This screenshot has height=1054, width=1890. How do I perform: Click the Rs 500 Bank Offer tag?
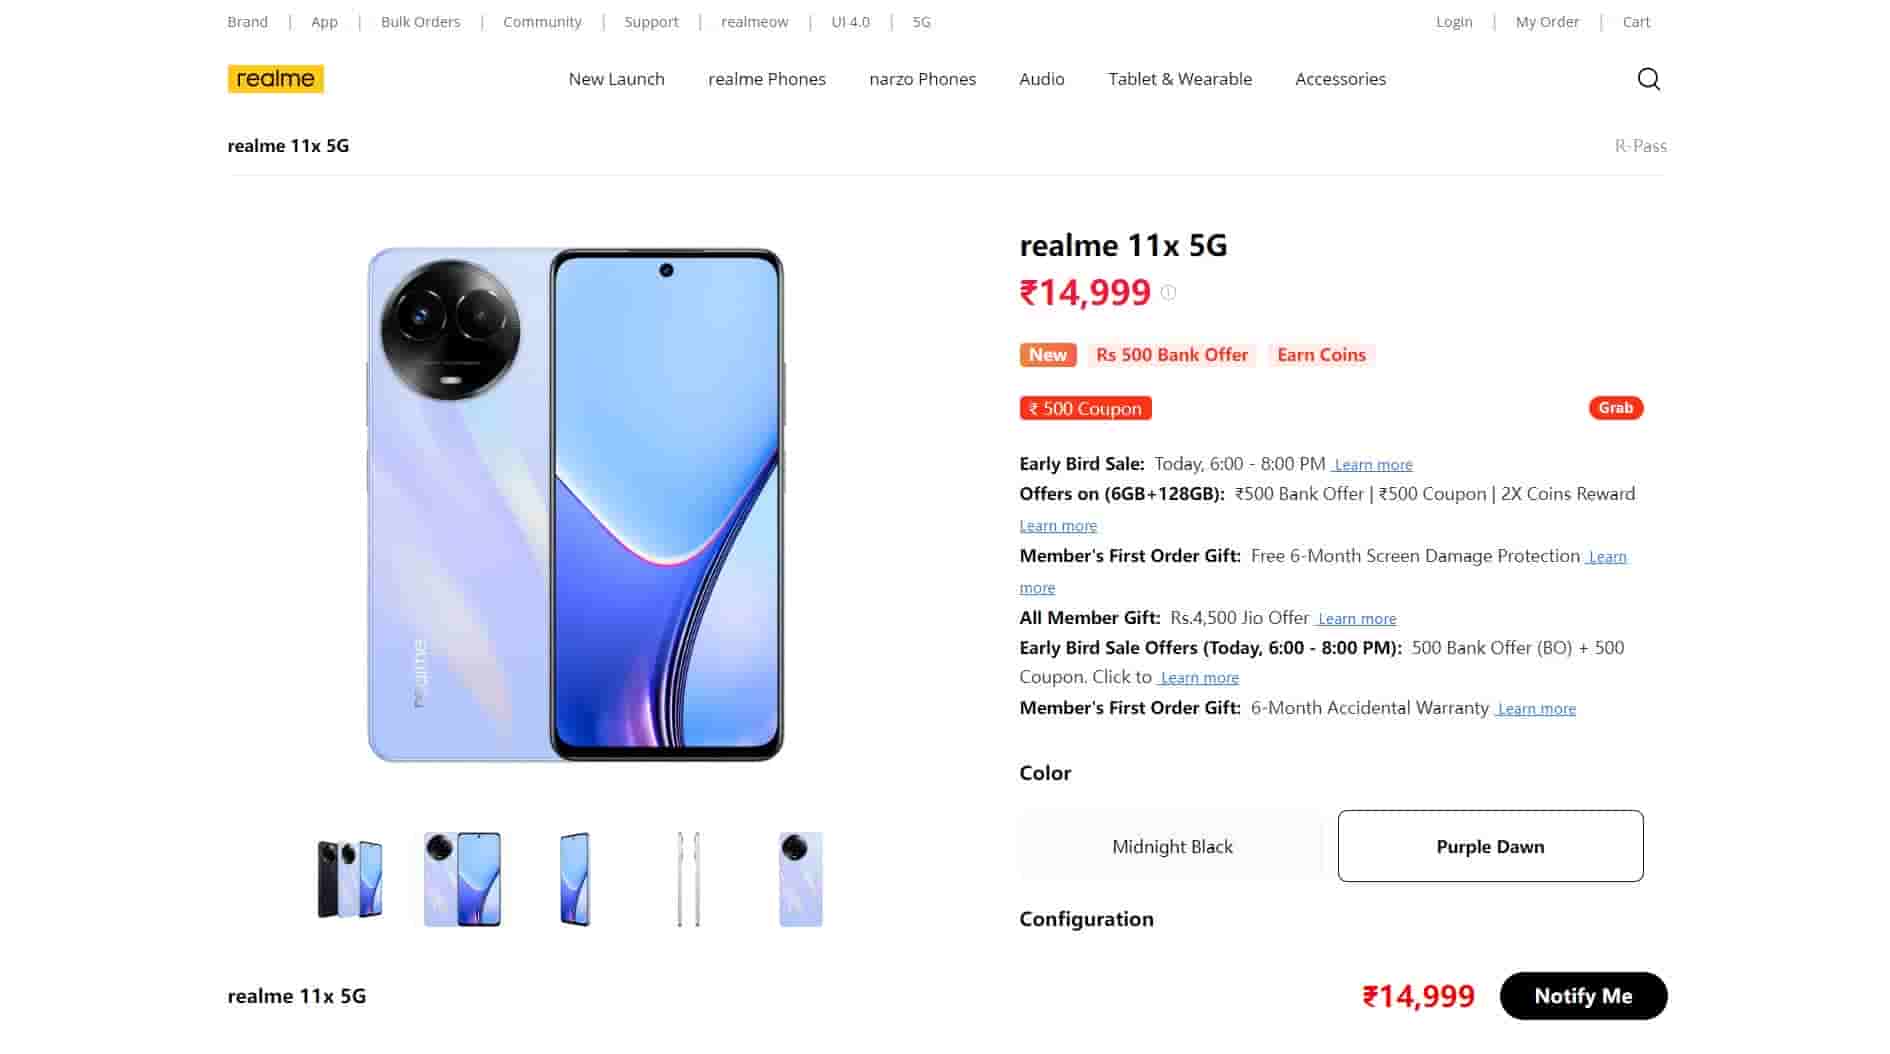[1172, 355]
